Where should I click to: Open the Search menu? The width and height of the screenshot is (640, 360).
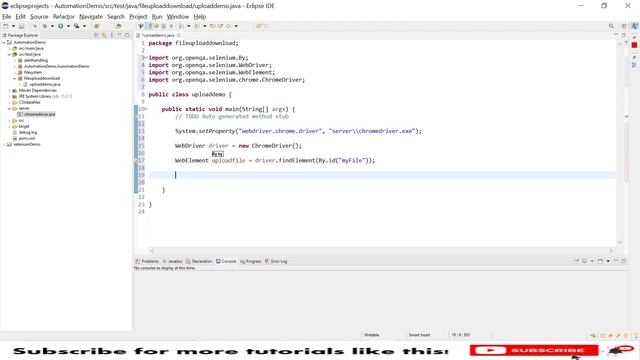(x=116, y=17)
